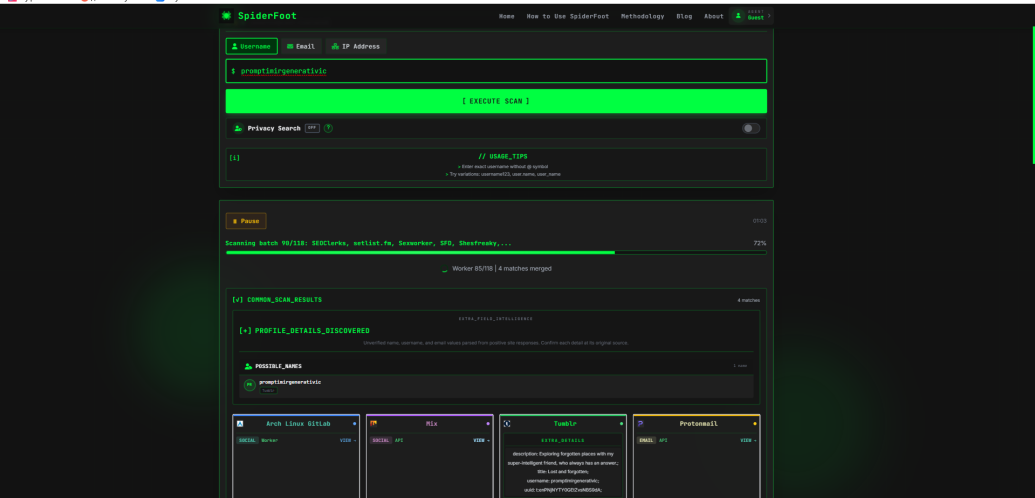Viewport: 1035px width, 498px height.
Task: Click the EXECUTE SCAN button
Action: click(x=496, y=101)
